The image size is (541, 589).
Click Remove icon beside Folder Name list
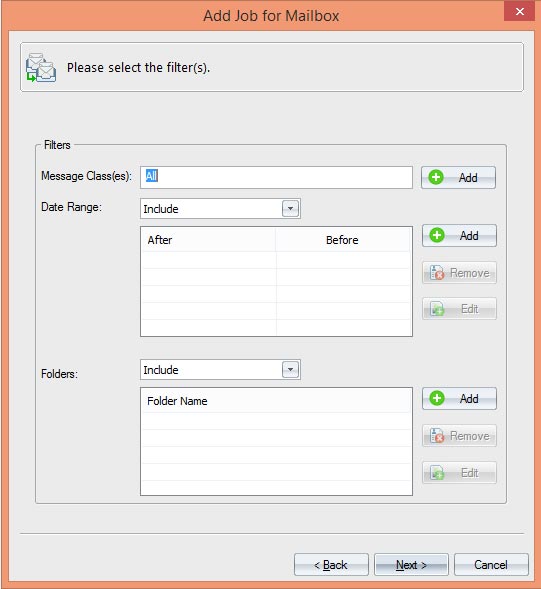(x=437, y=436)
